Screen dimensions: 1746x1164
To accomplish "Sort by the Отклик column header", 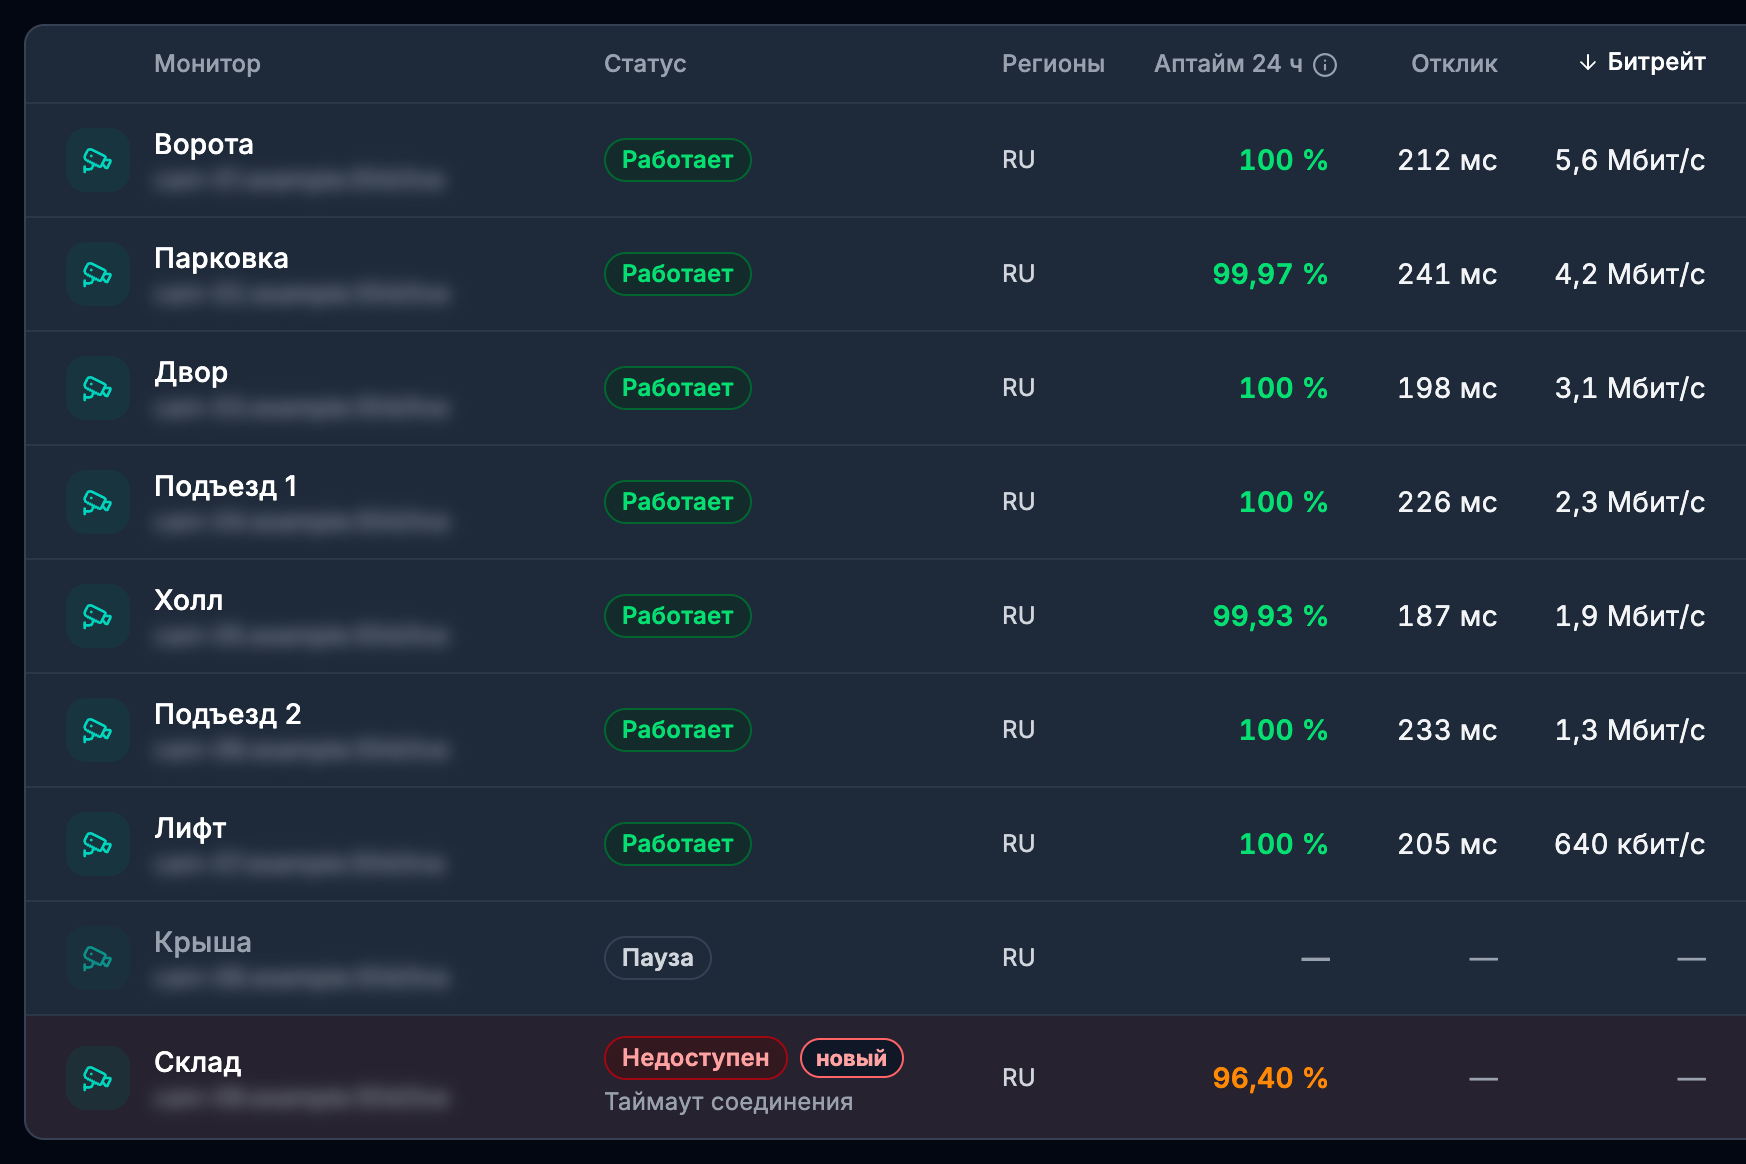I will click(x=1454, y=64).
